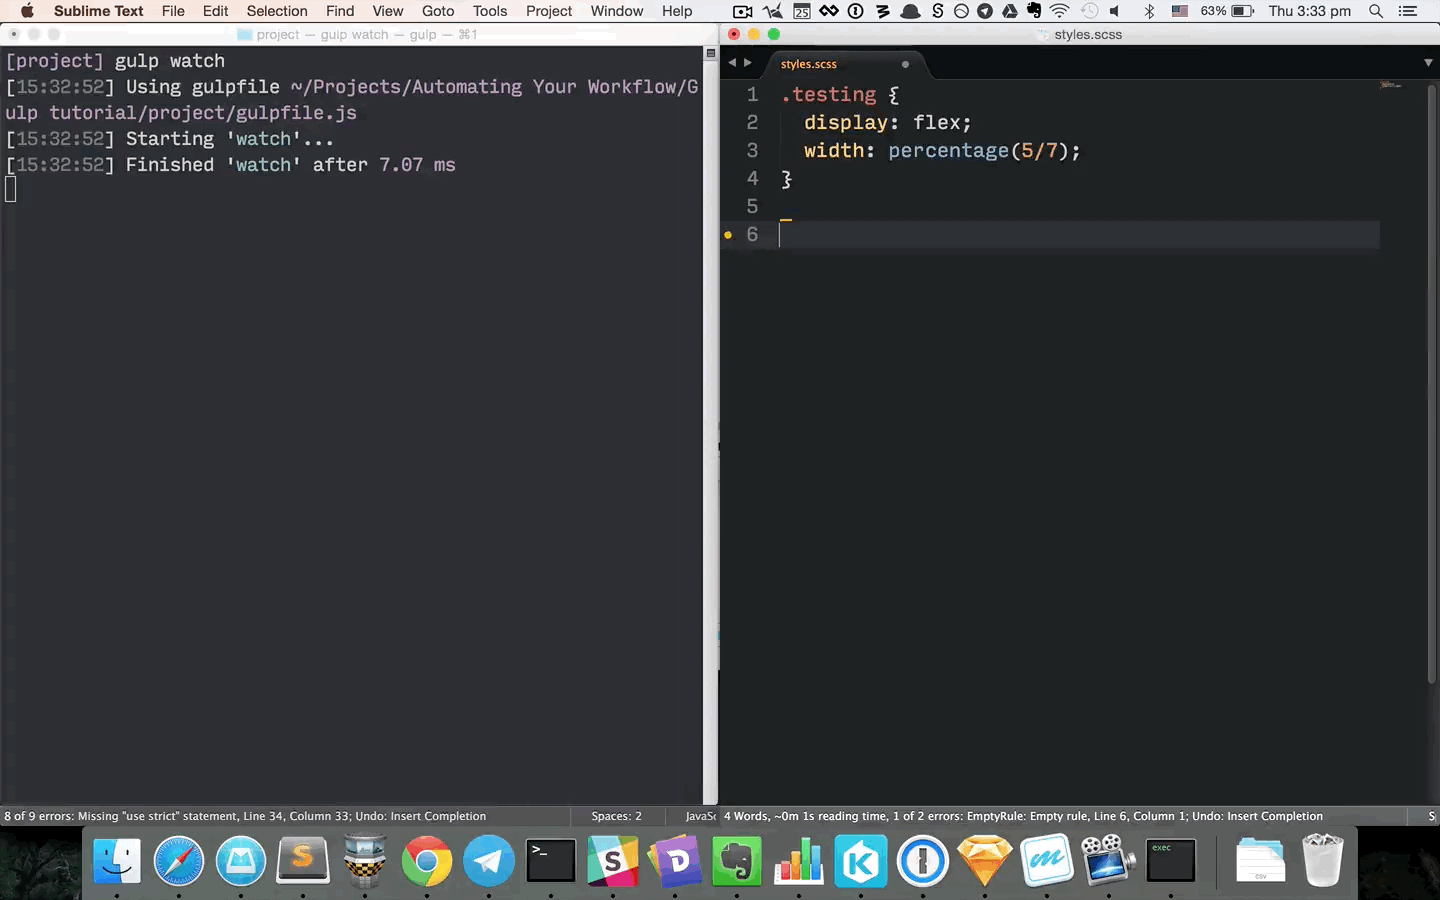
Task: Launch Telegram from the Dock
Action: (489, 860)
